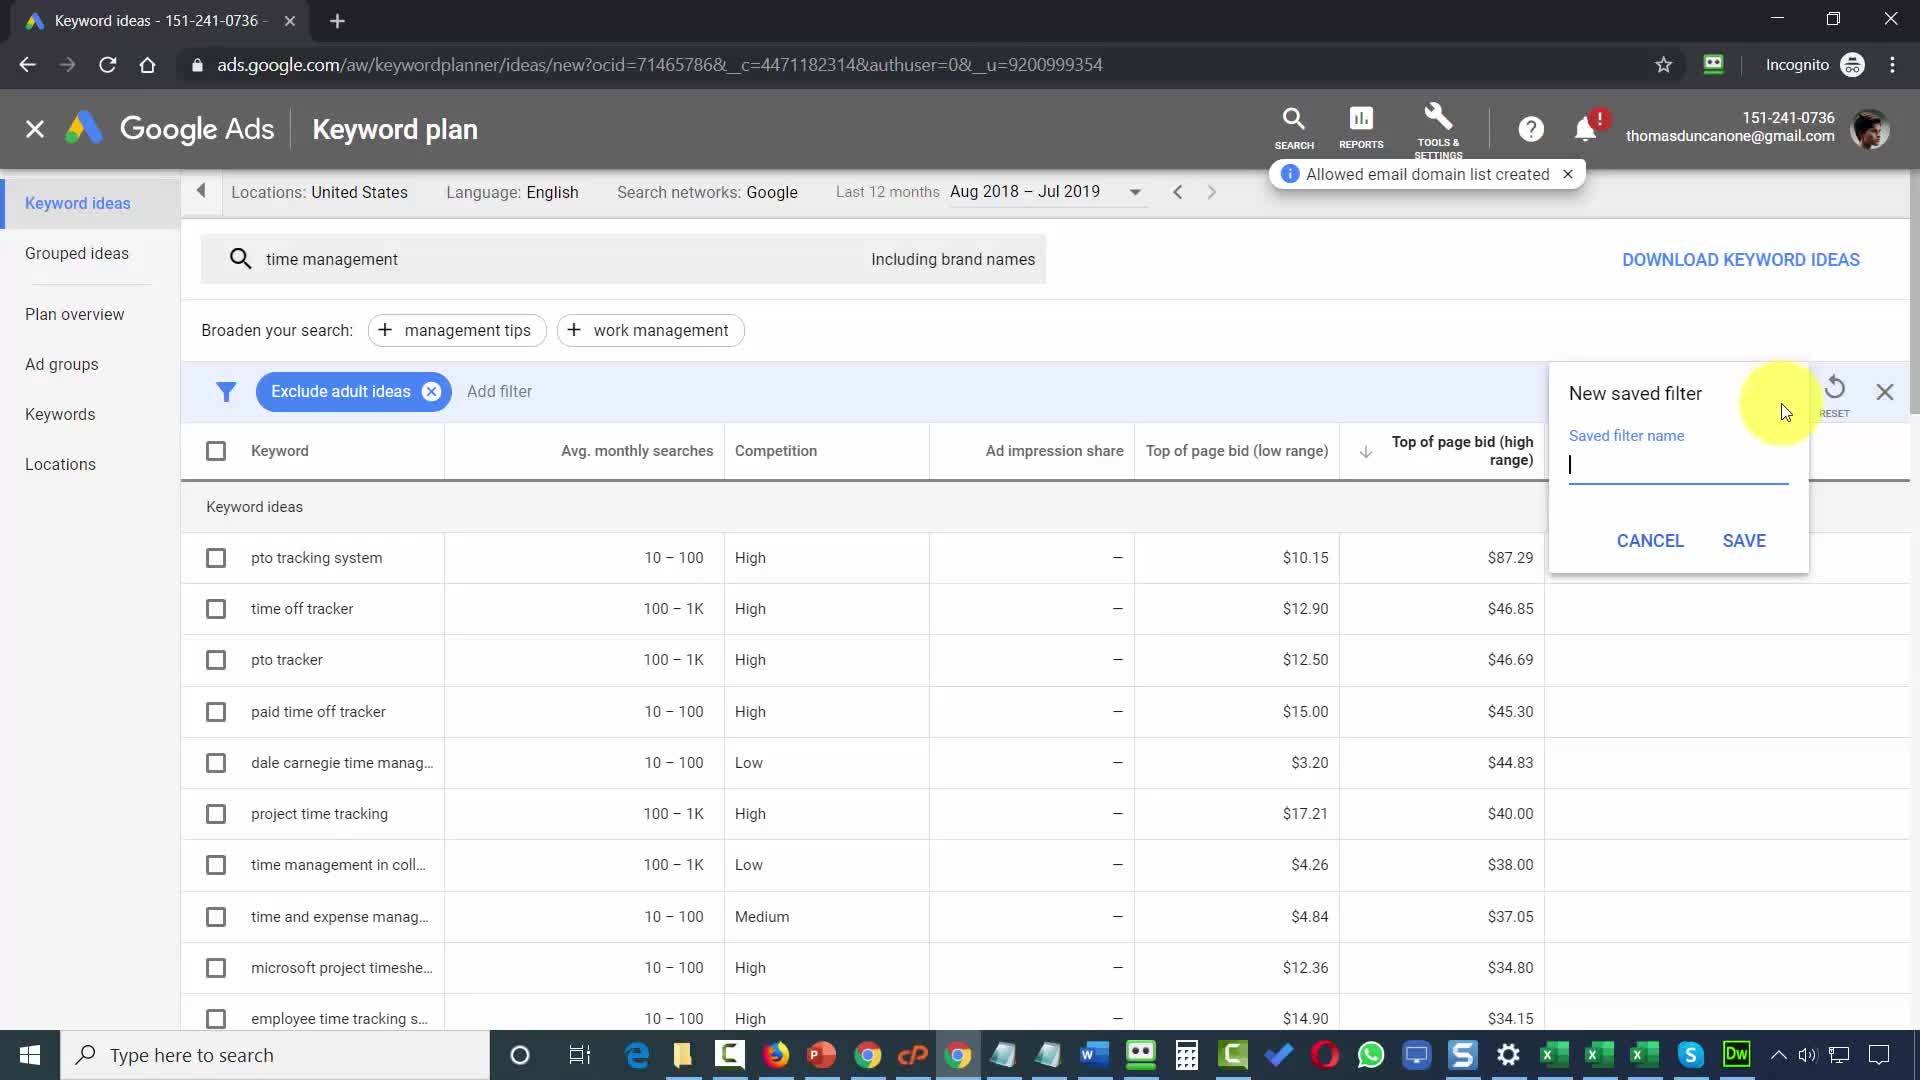1920x1080 pixels.
Task: Click the Google Ads logo
Action: tap(170, 129)
